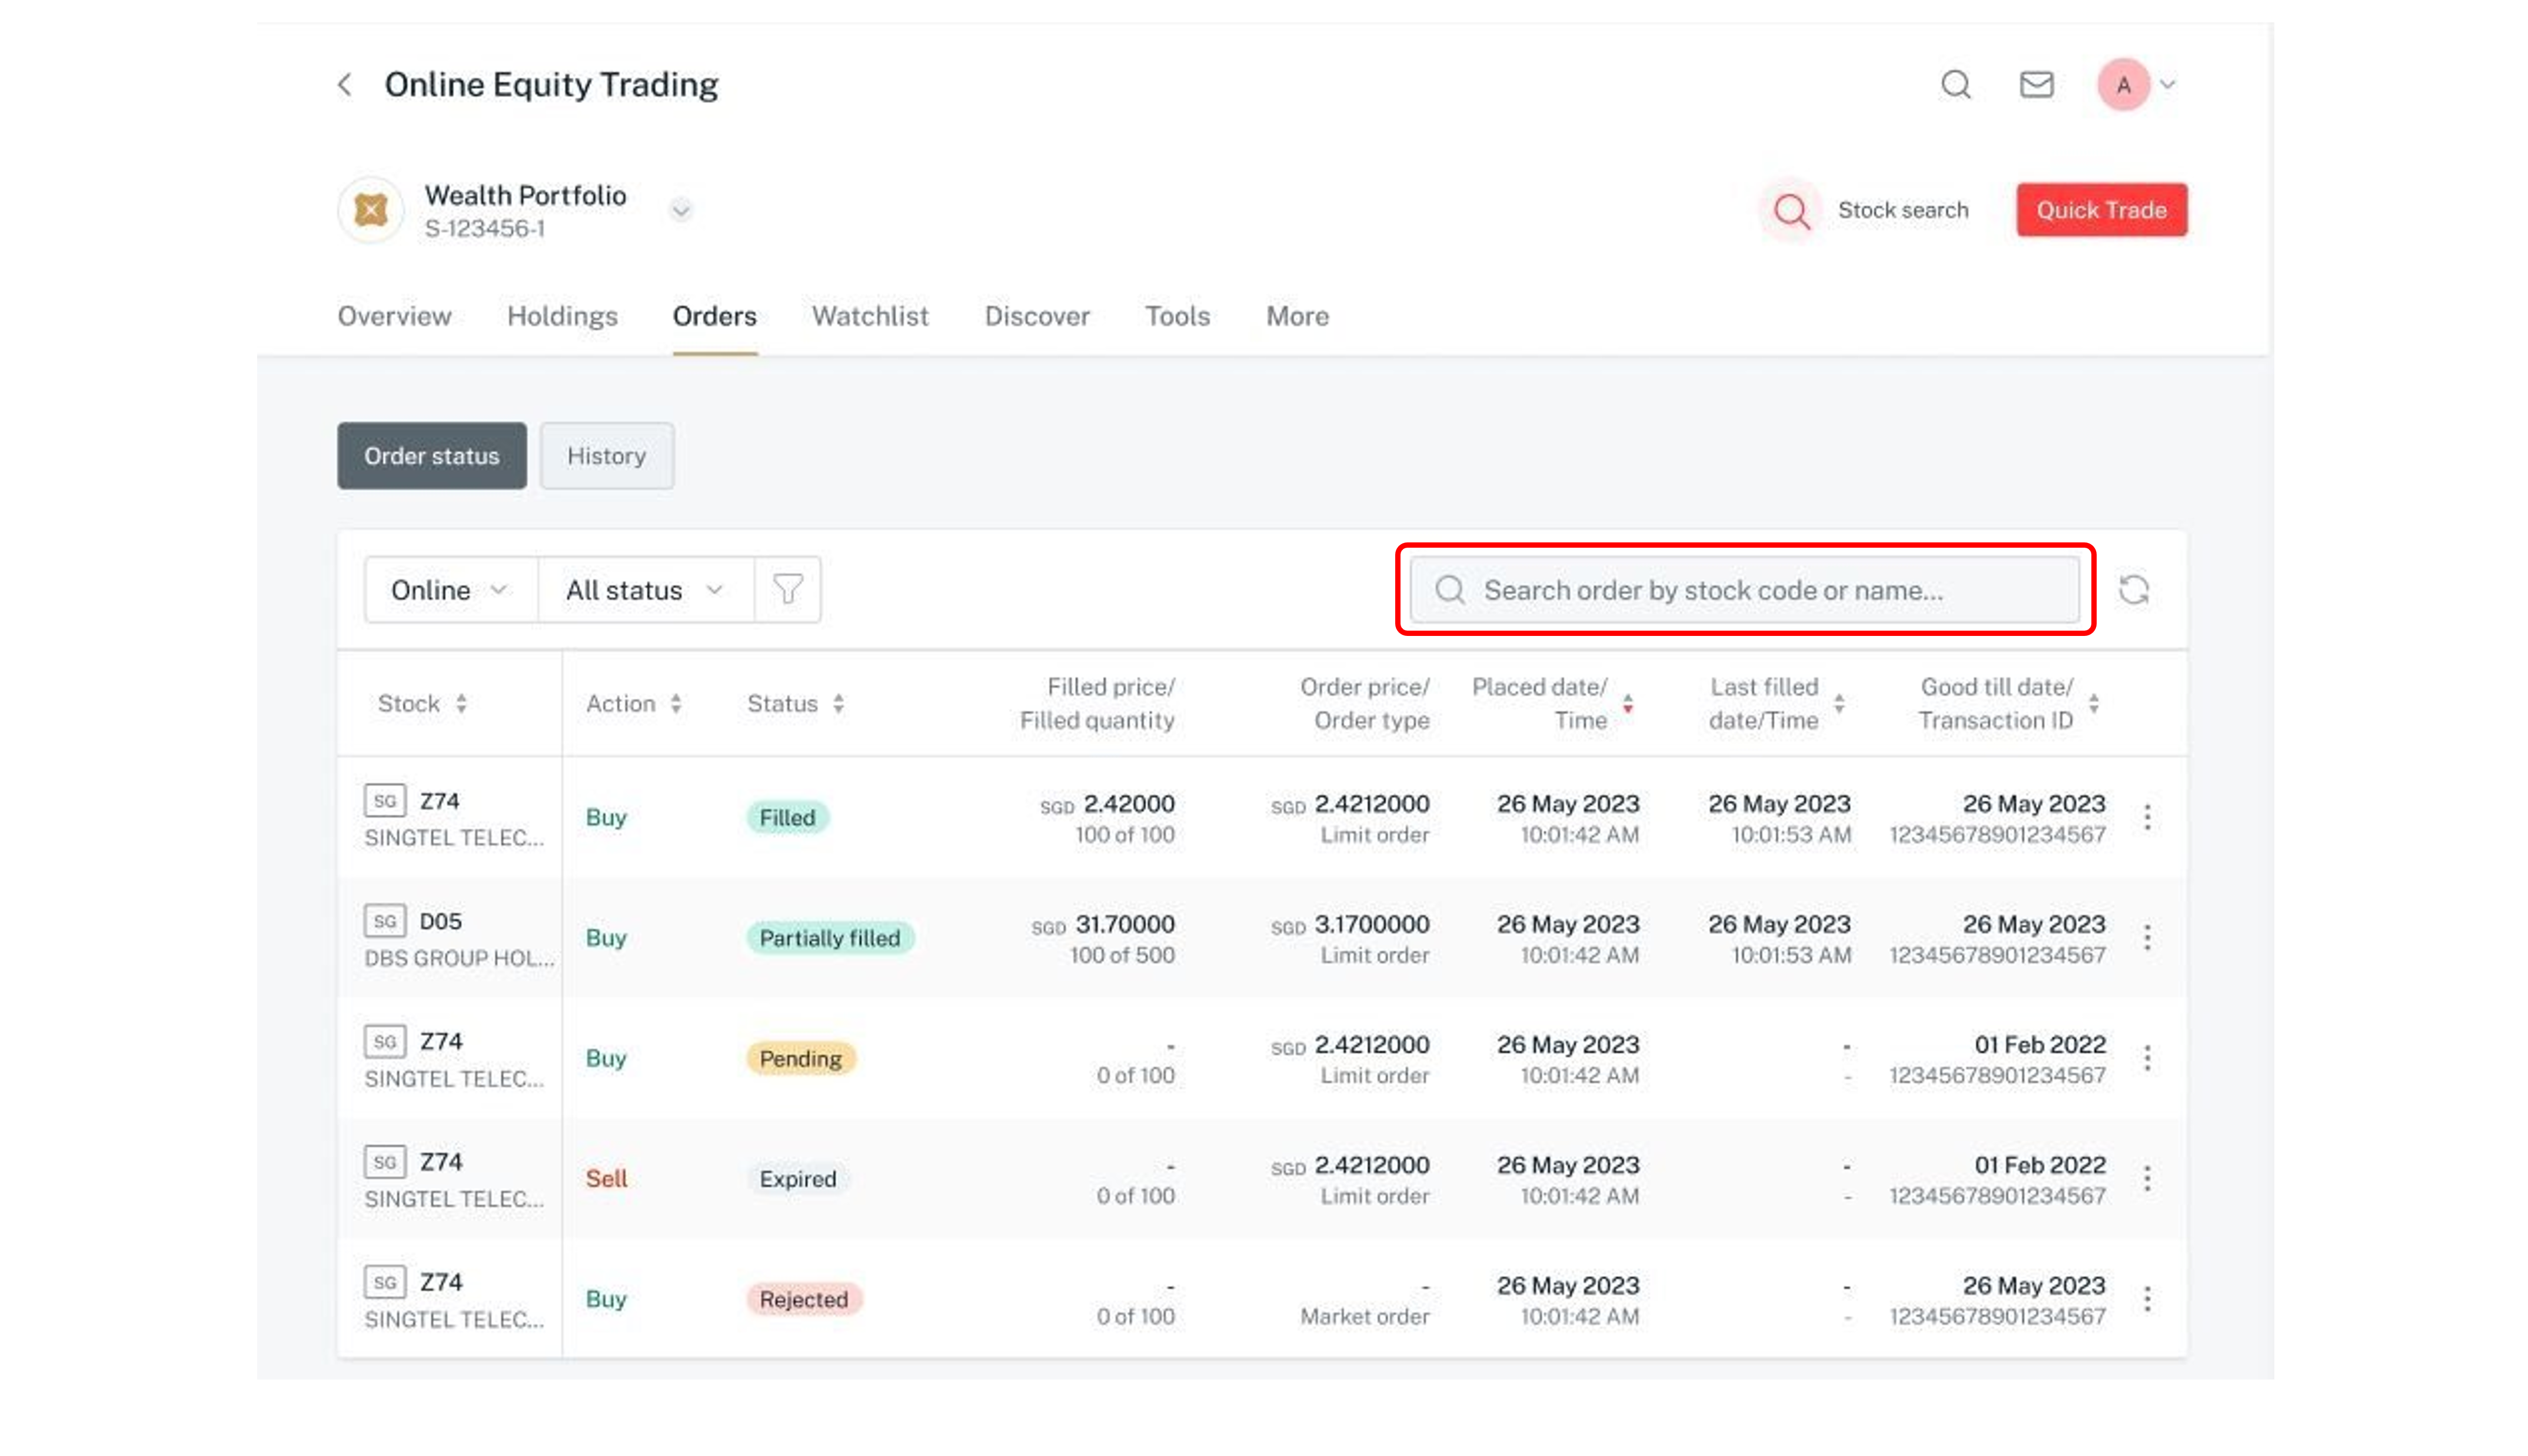Viewport: 2528px width, 1456px height.
Task: Go back using the header arrow
Action: coord(344,84)
